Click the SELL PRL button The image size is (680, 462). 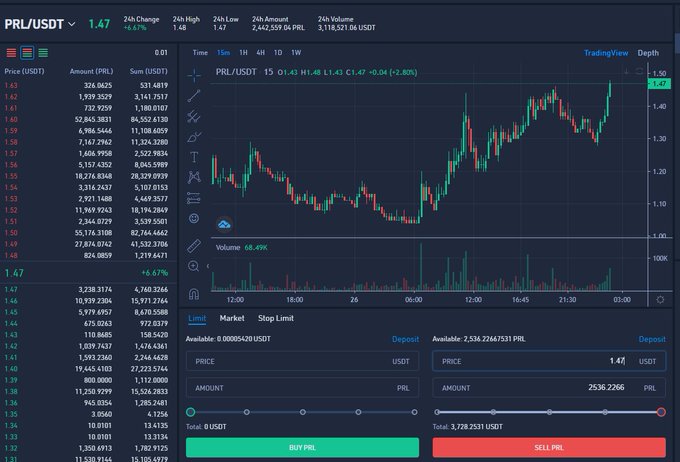pos(549,447)
